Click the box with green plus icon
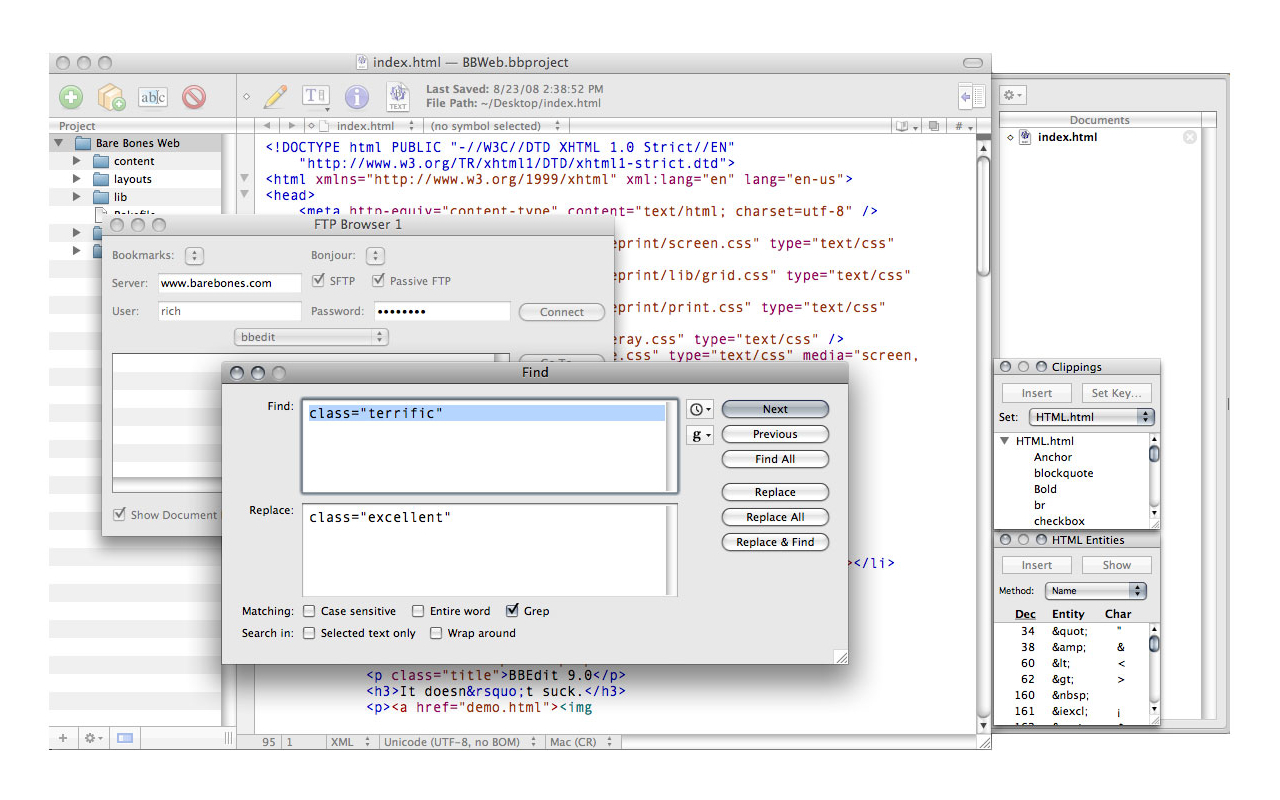Image resolution: width=1280 pixels, height=800 pixels. [x=111, y=97]
